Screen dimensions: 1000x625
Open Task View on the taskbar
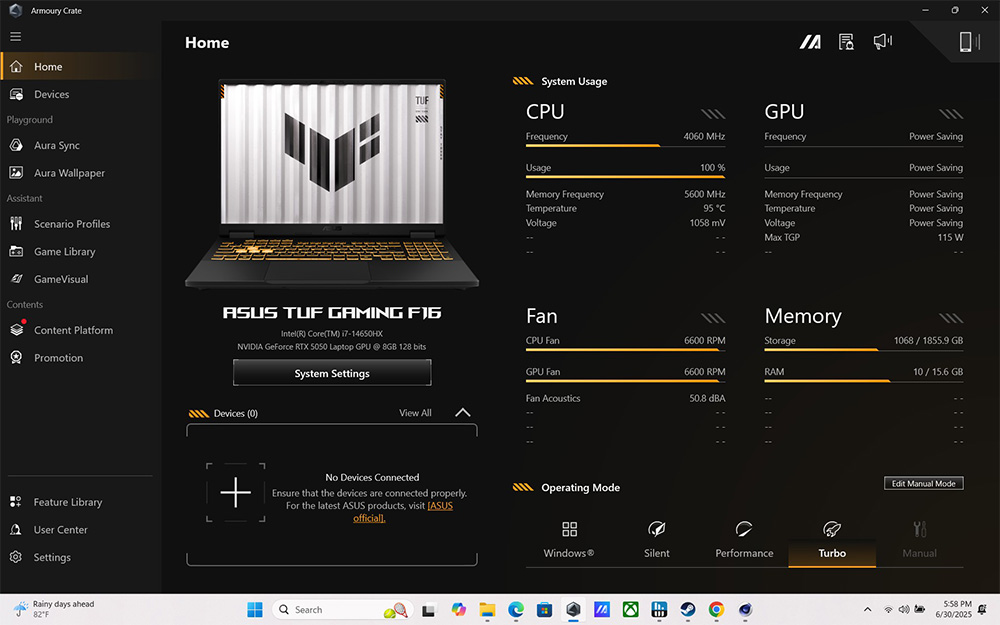coord(429,610)
